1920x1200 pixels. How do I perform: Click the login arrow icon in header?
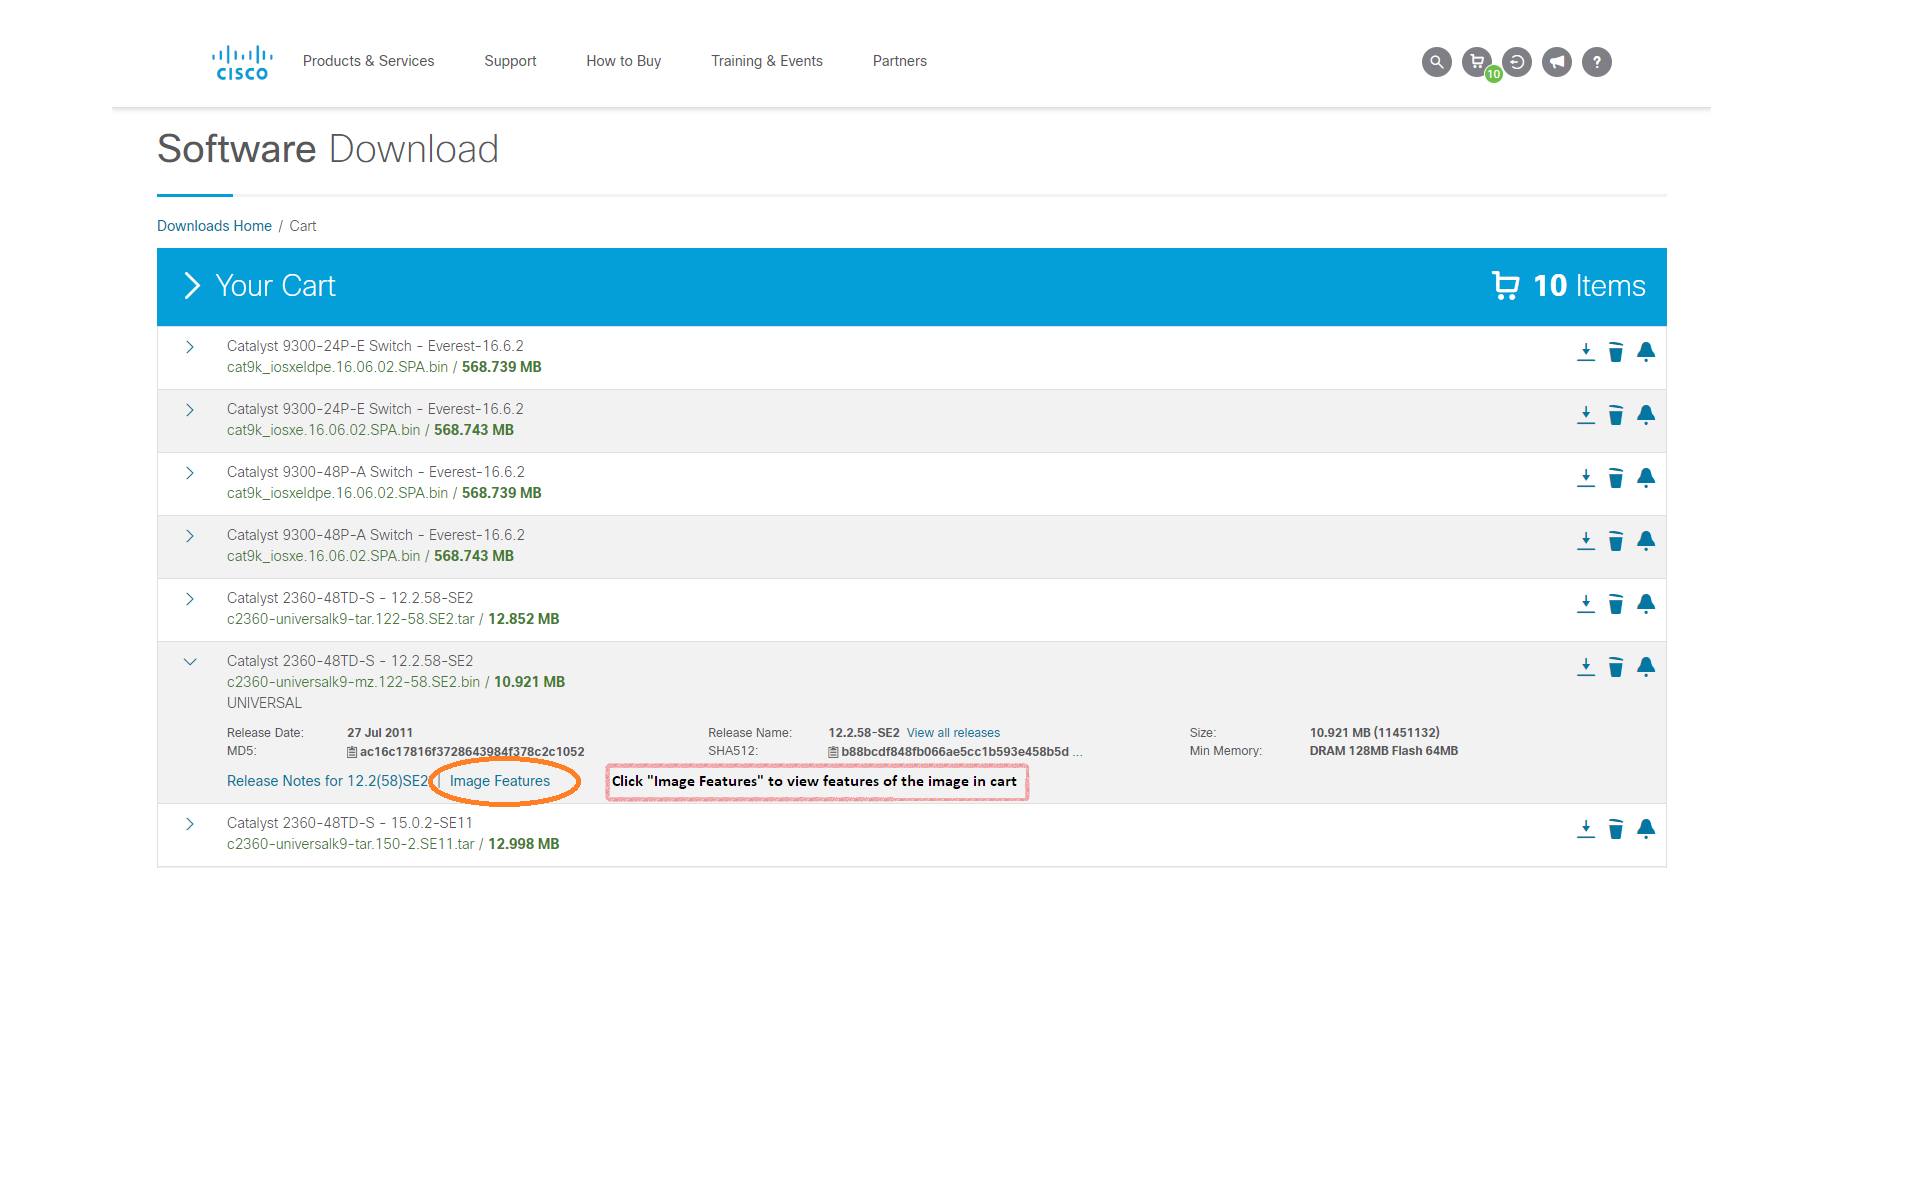pos(1517,62)
